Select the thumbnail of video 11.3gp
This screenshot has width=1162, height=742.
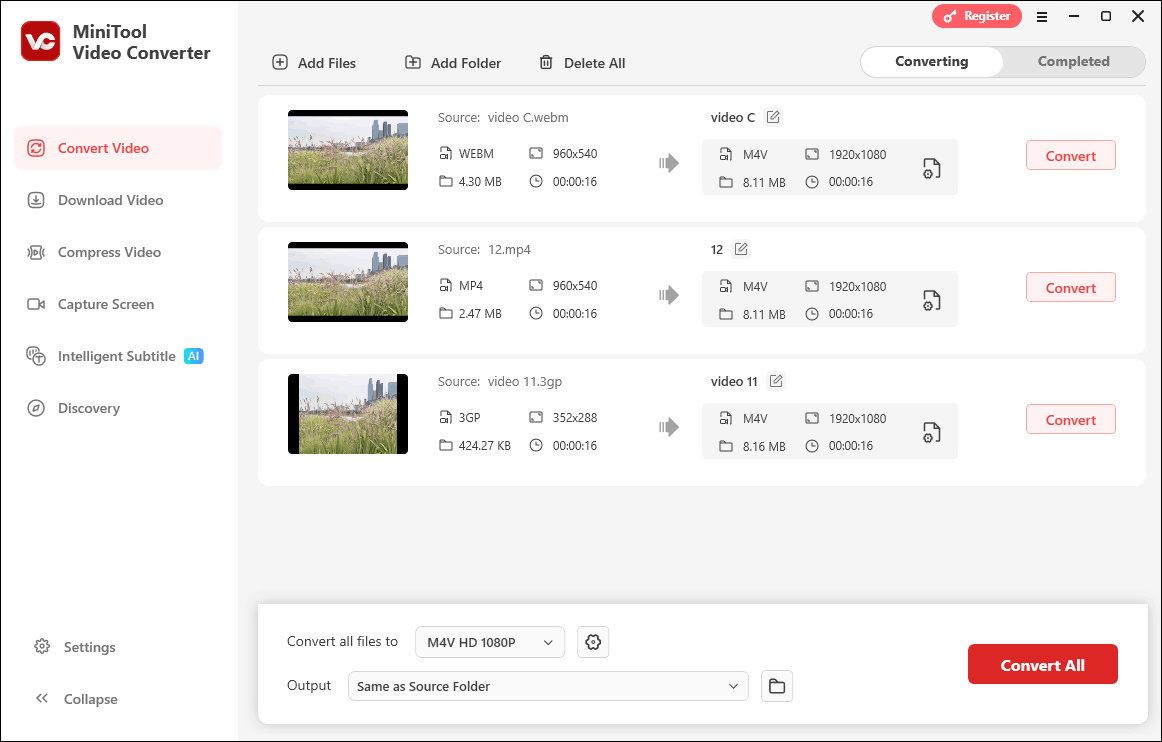click(x=347, y=414)
